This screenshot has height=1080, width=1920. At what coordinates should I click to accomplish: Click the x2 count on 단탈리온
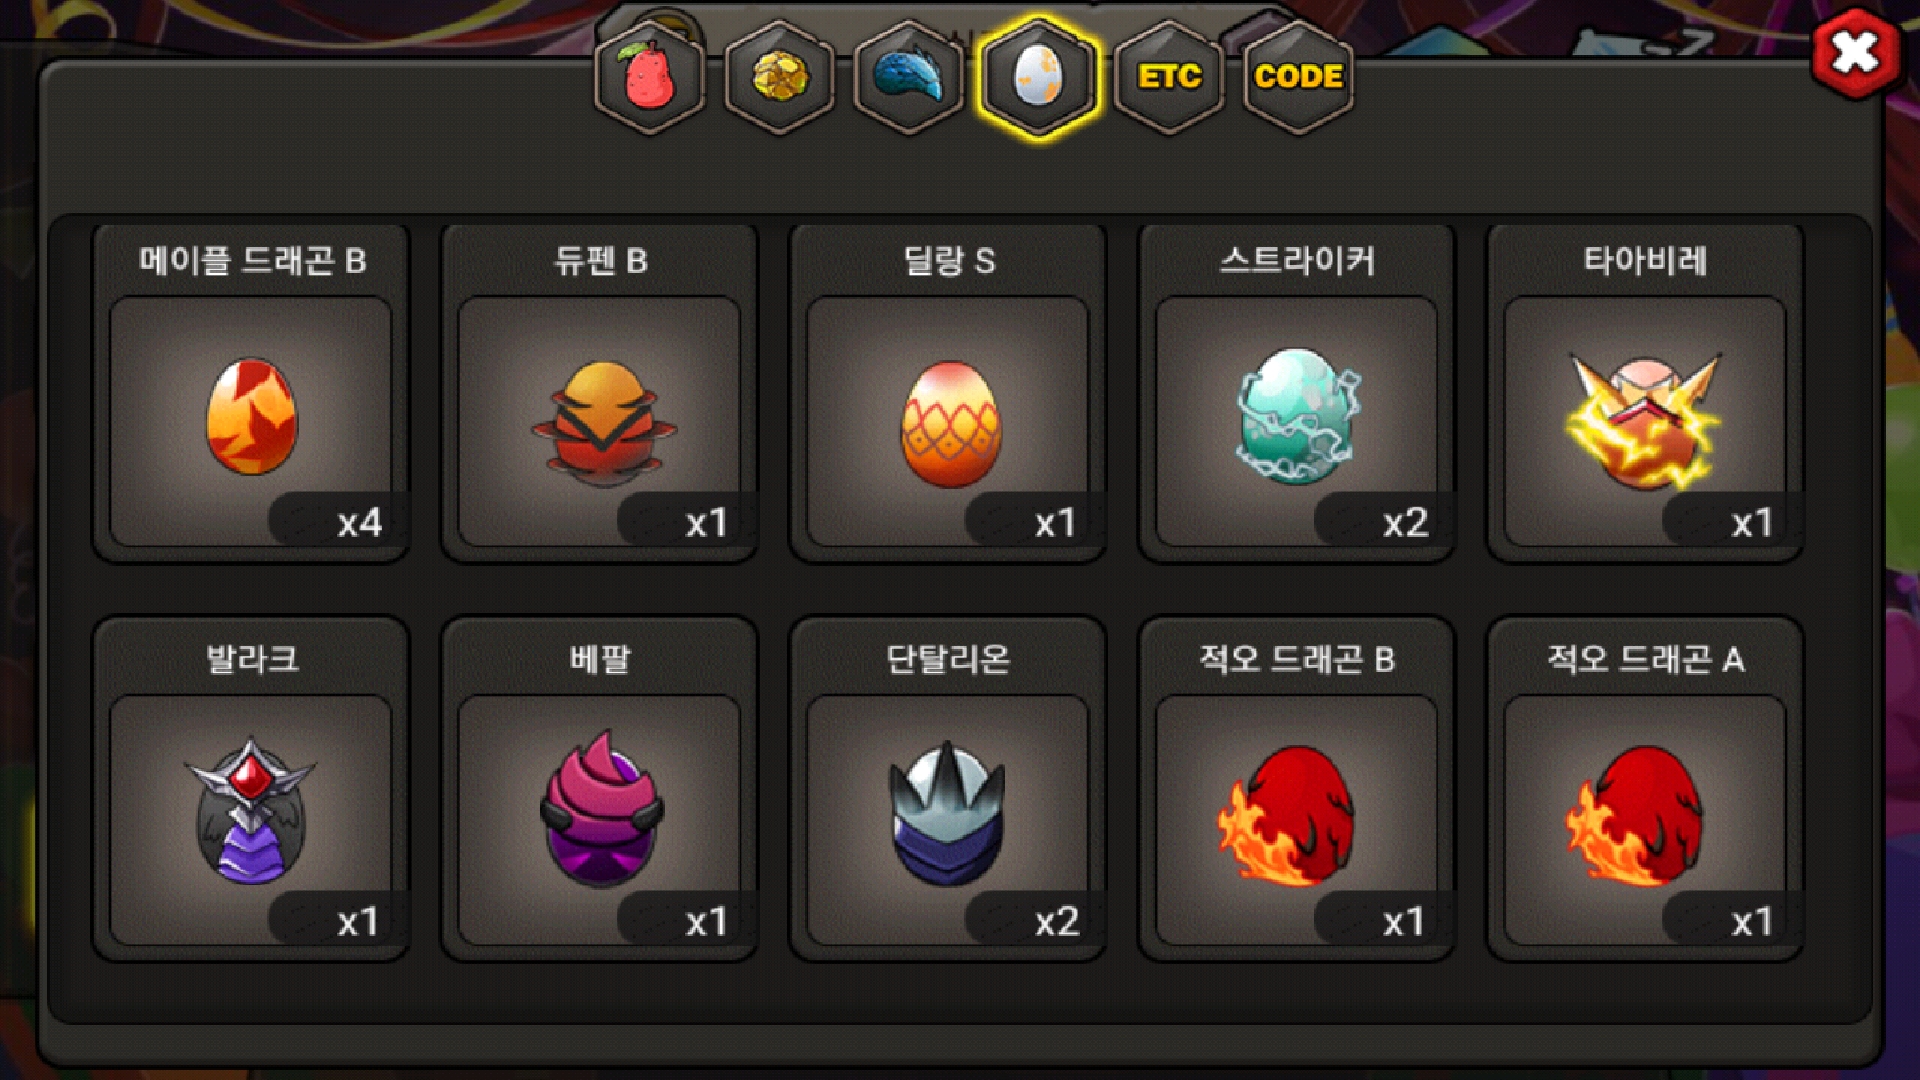[x=1057, y=921]
